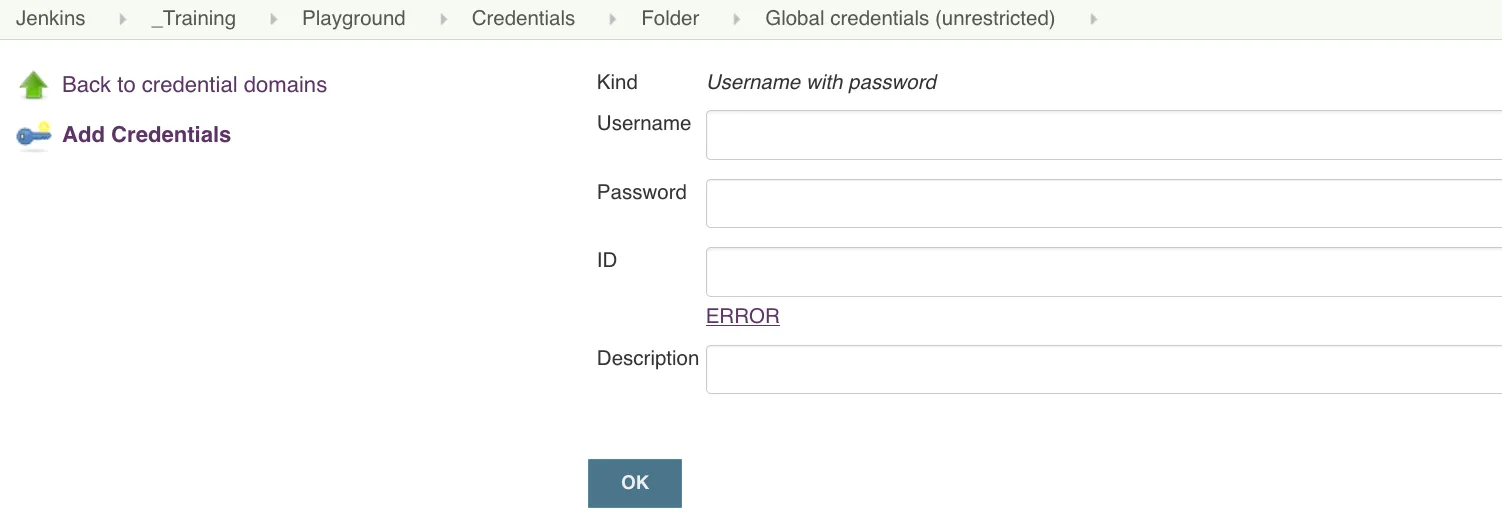1502x528 pixels.
Task: Jump to Credentials breadcrumb
Action: pos(523,19)
